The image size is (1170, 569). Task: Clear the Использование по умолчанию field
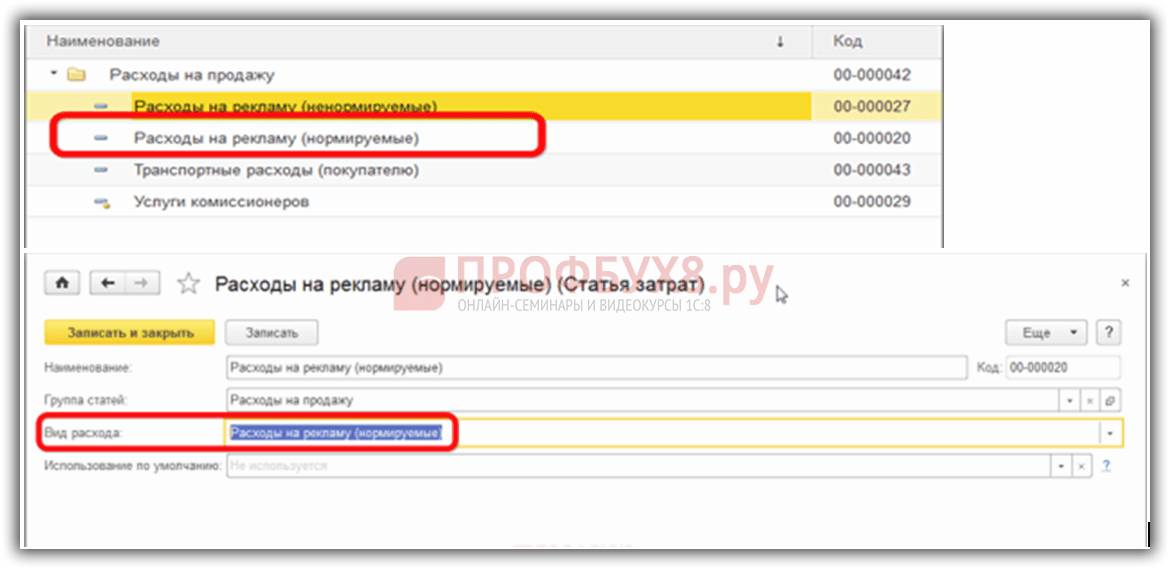pyautogui.click(x=1079, y=466)
